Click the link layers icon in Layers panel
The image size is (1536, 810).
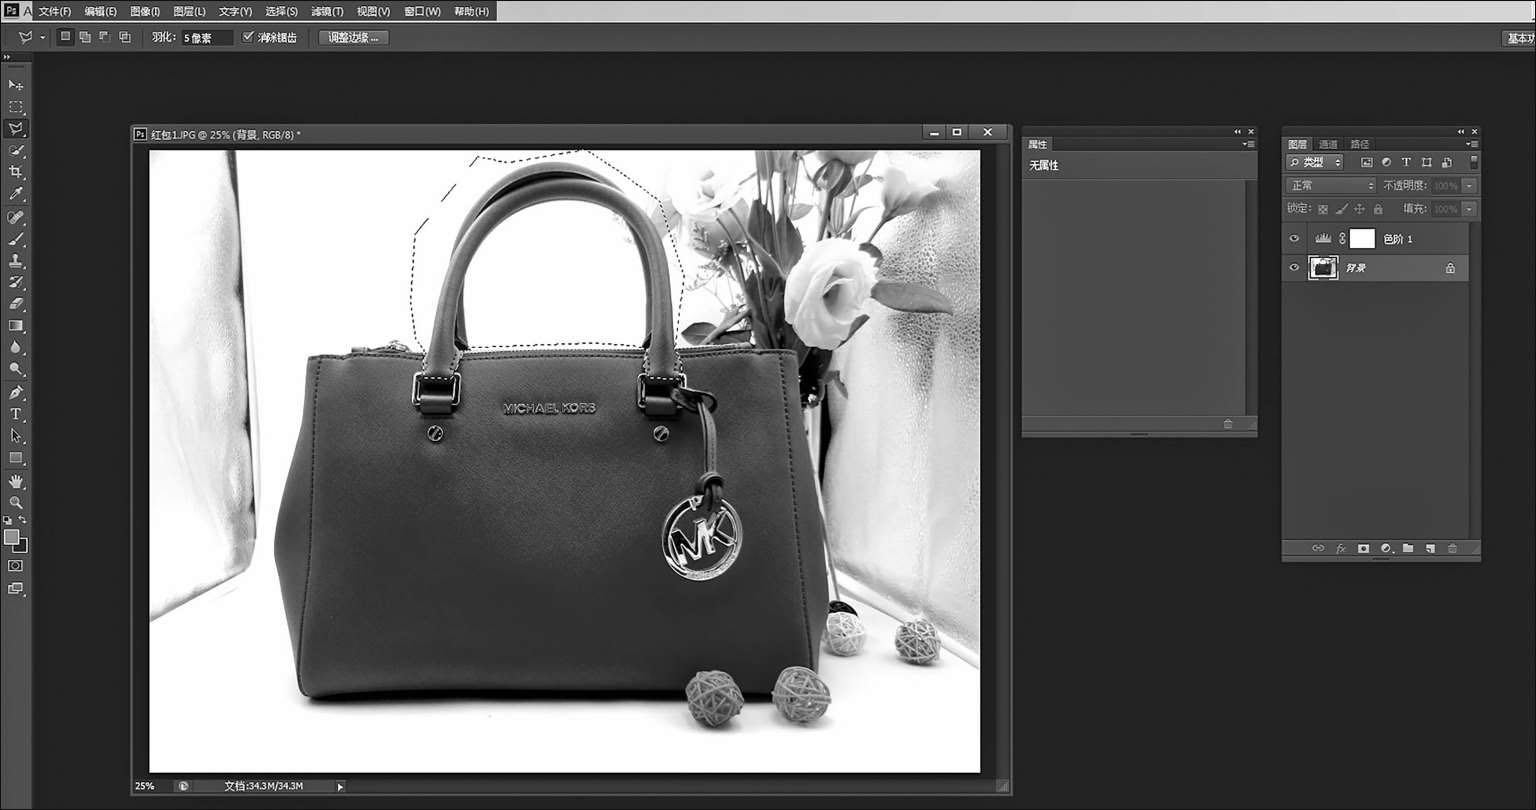point(1318,549)
